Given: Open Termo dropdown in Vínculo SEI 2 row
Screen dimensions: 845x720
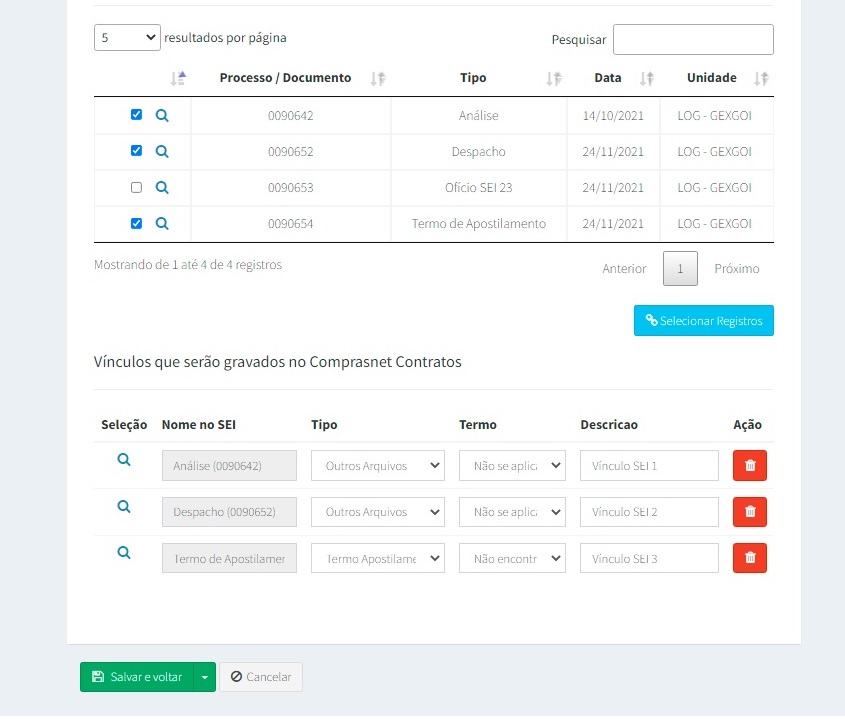Looking at the screenshot, I should coord(512,512).
